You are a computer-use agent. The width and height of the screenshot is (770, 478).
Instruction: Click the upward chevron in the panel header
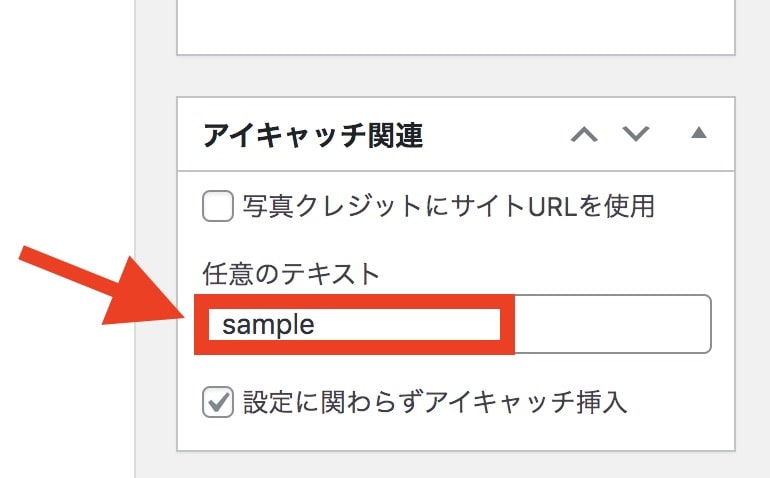(584, 134)
